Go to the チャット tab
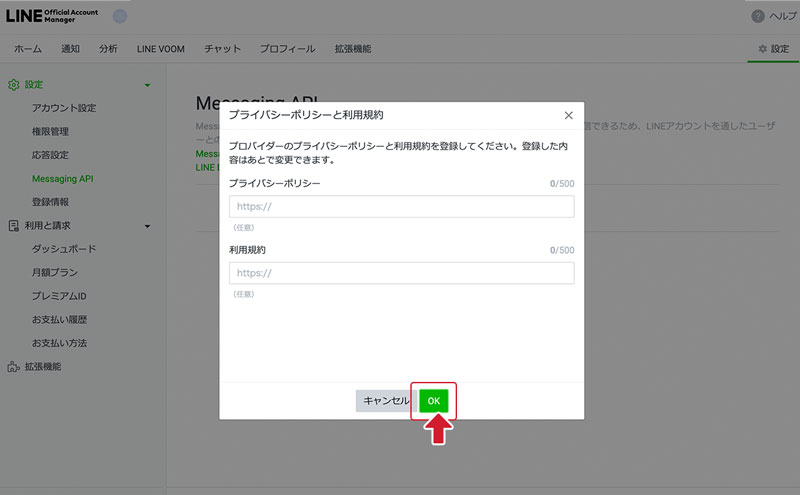Screen dimensions: 800x495 tap(222, 49)
